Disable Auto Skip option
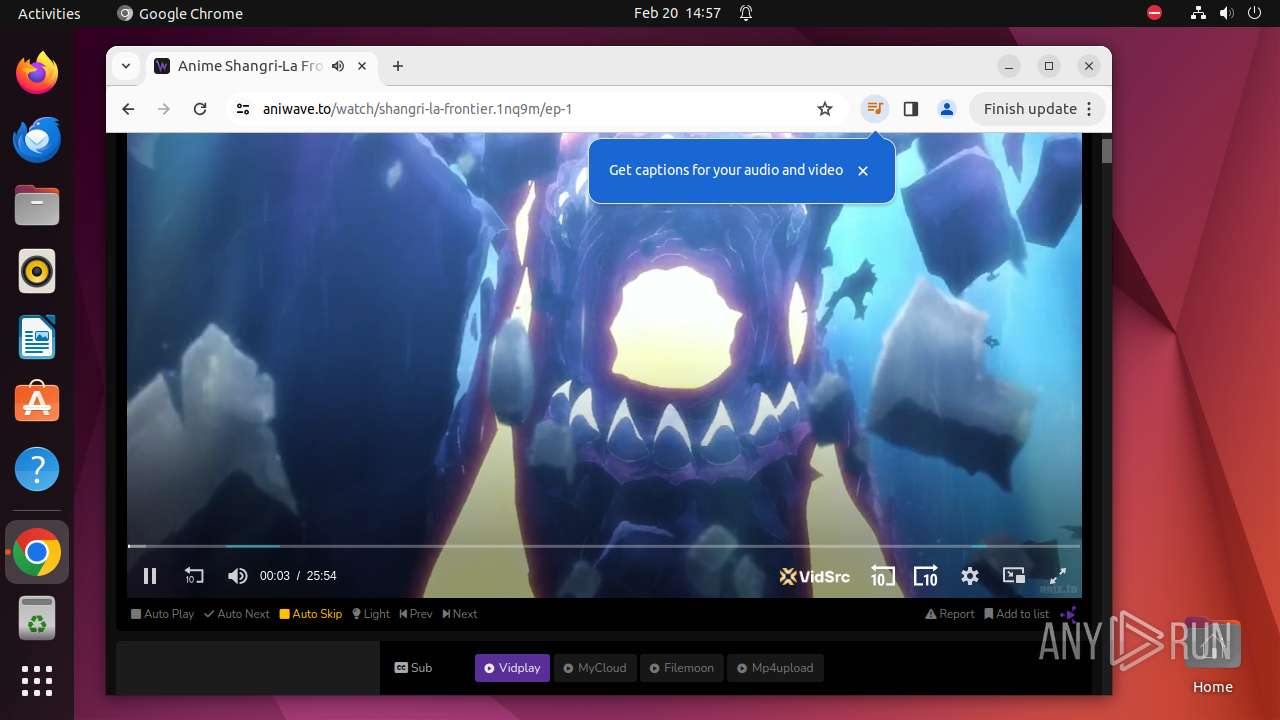This screenshot has width=1280, height=720. [311, 614]
